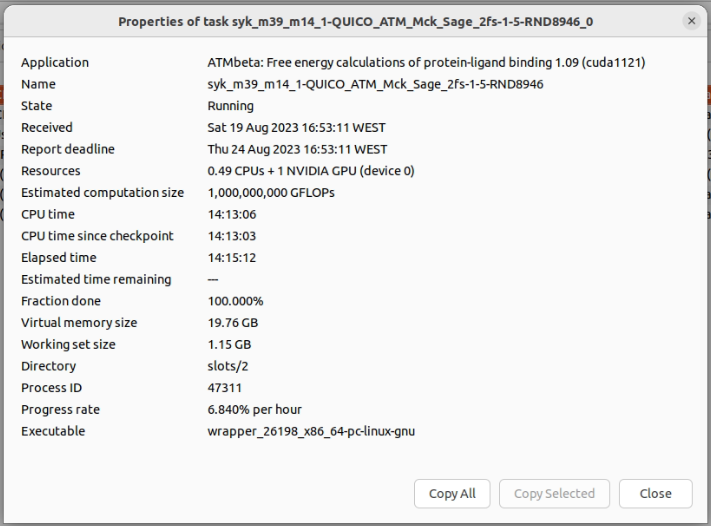This screenshot has width=711, height=526.
Task: Select the Application row
Action: 55,63
